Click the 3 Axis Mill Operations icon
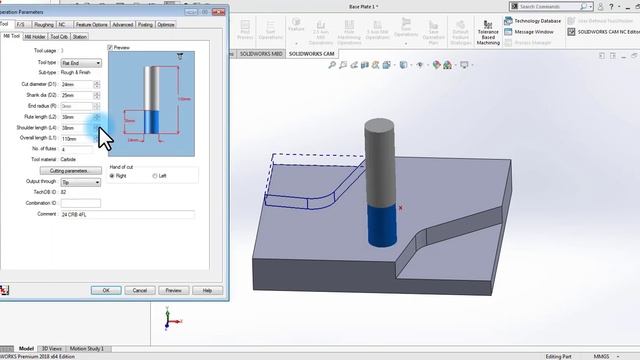 377,30
